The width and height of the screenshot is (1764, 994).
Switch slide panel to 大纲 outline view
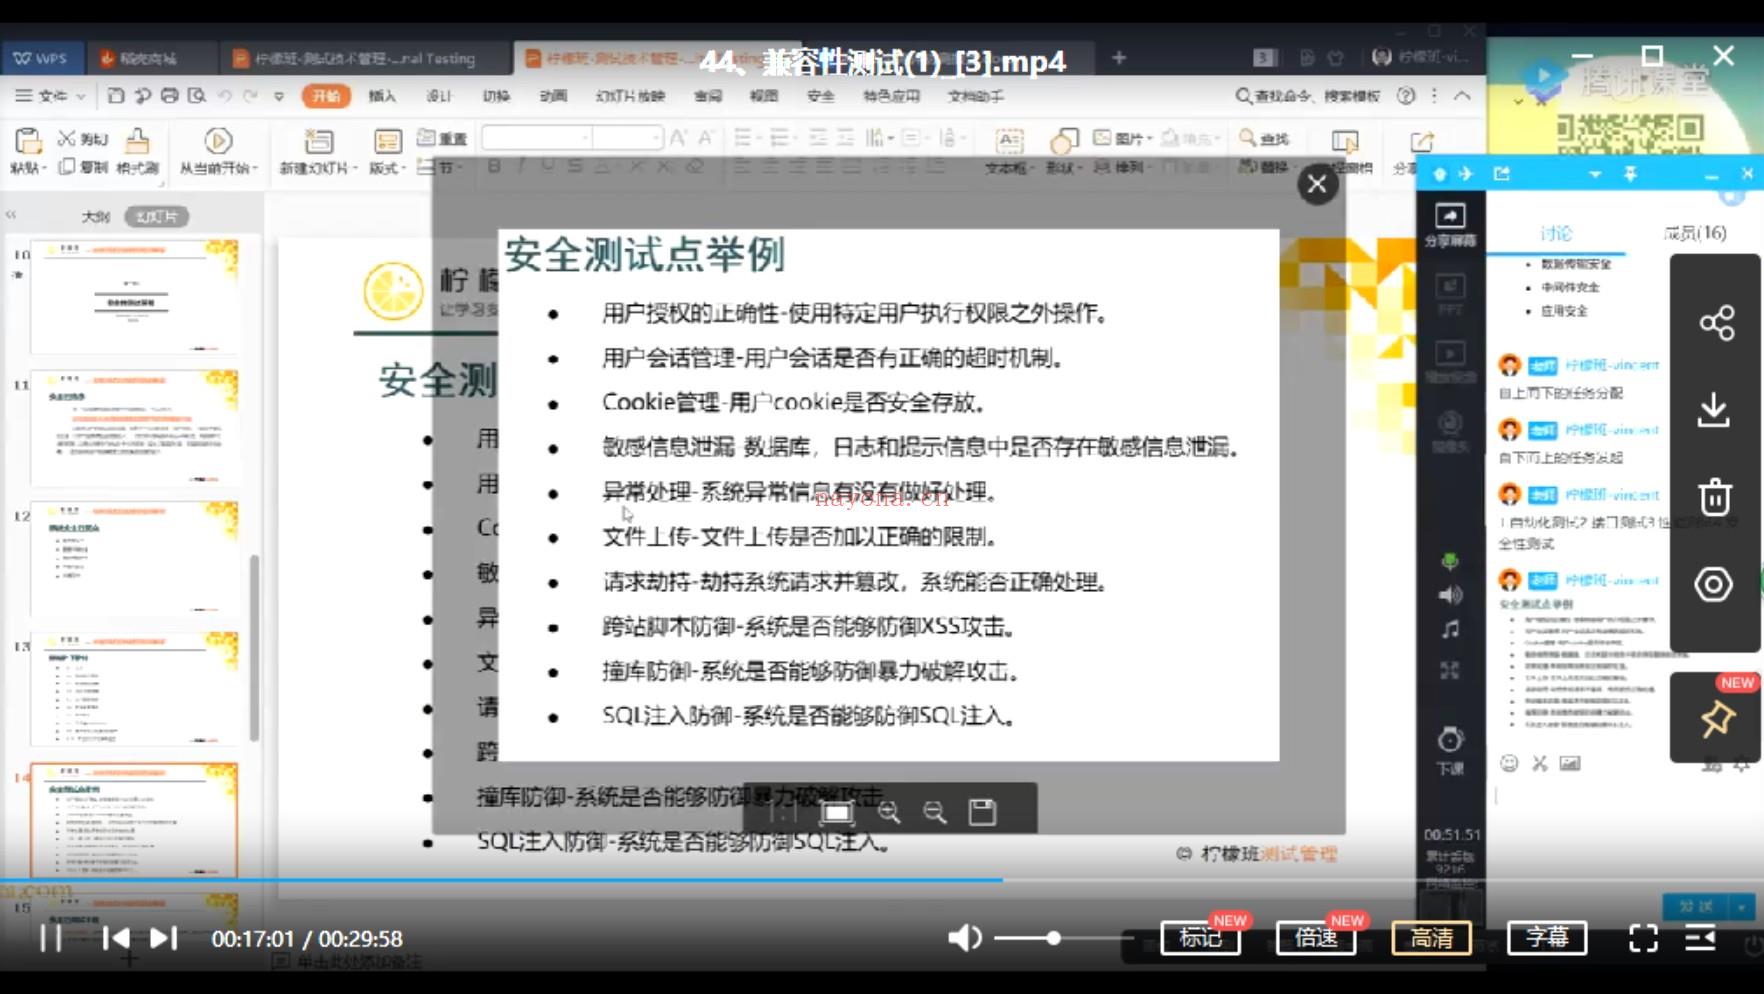96,216
